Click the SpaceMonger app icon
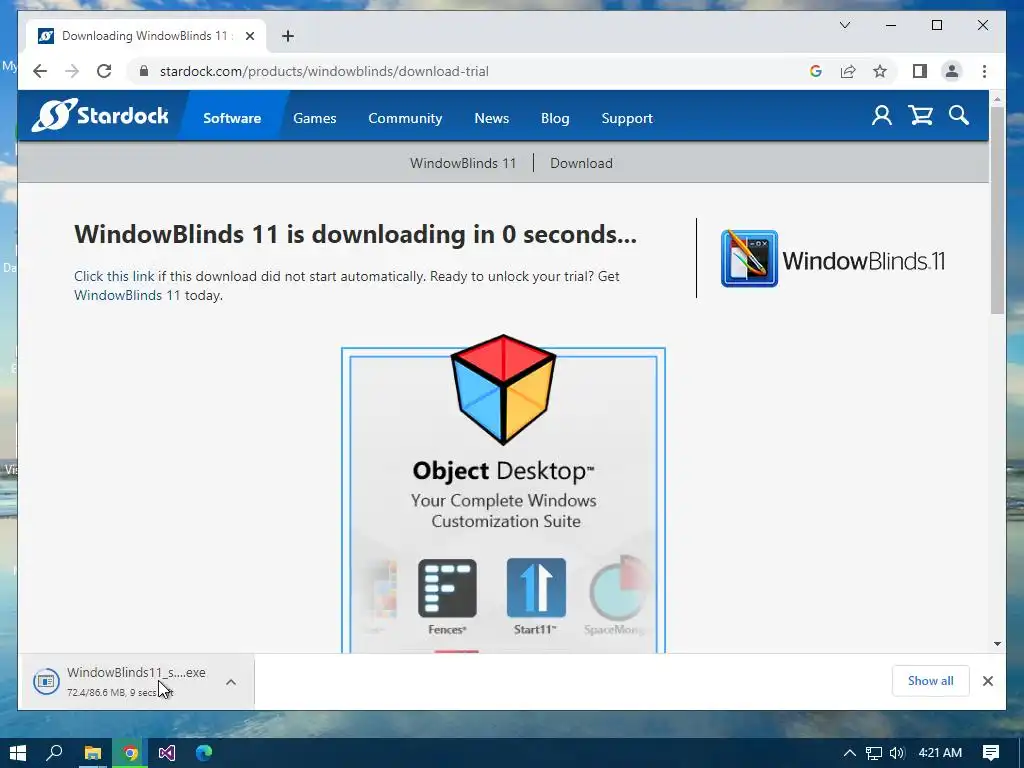The image size is (1024, 768). (x=618, y=588)
